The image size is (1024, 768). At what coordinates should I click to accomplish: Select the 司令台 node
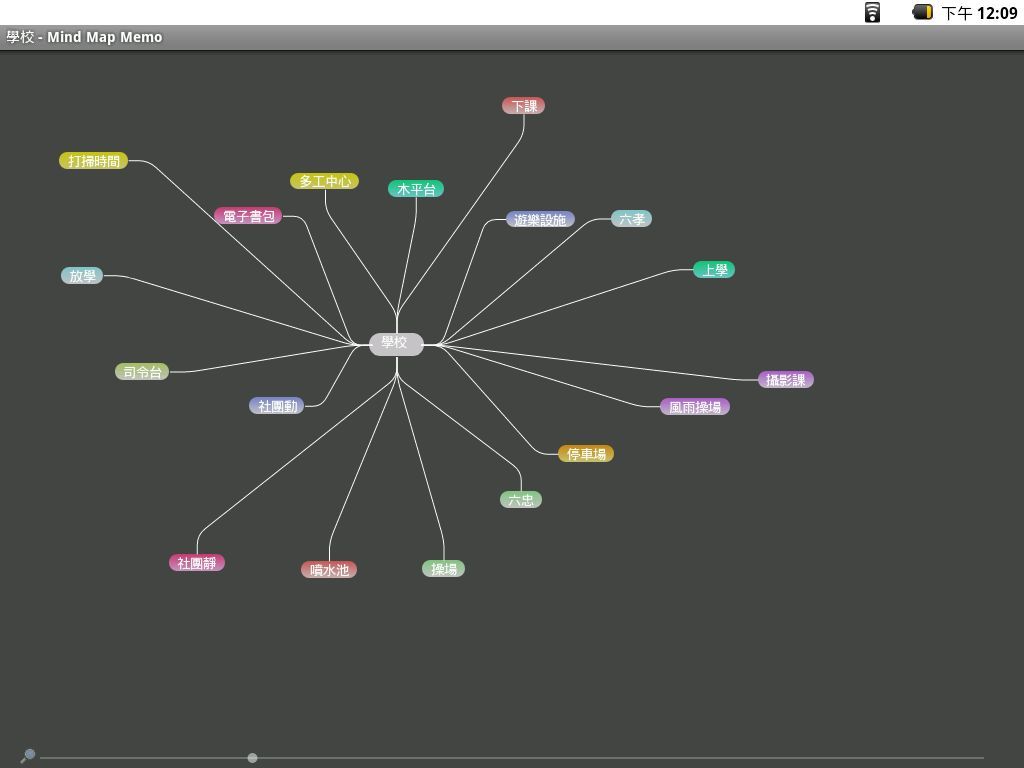(x=142, y=372)
